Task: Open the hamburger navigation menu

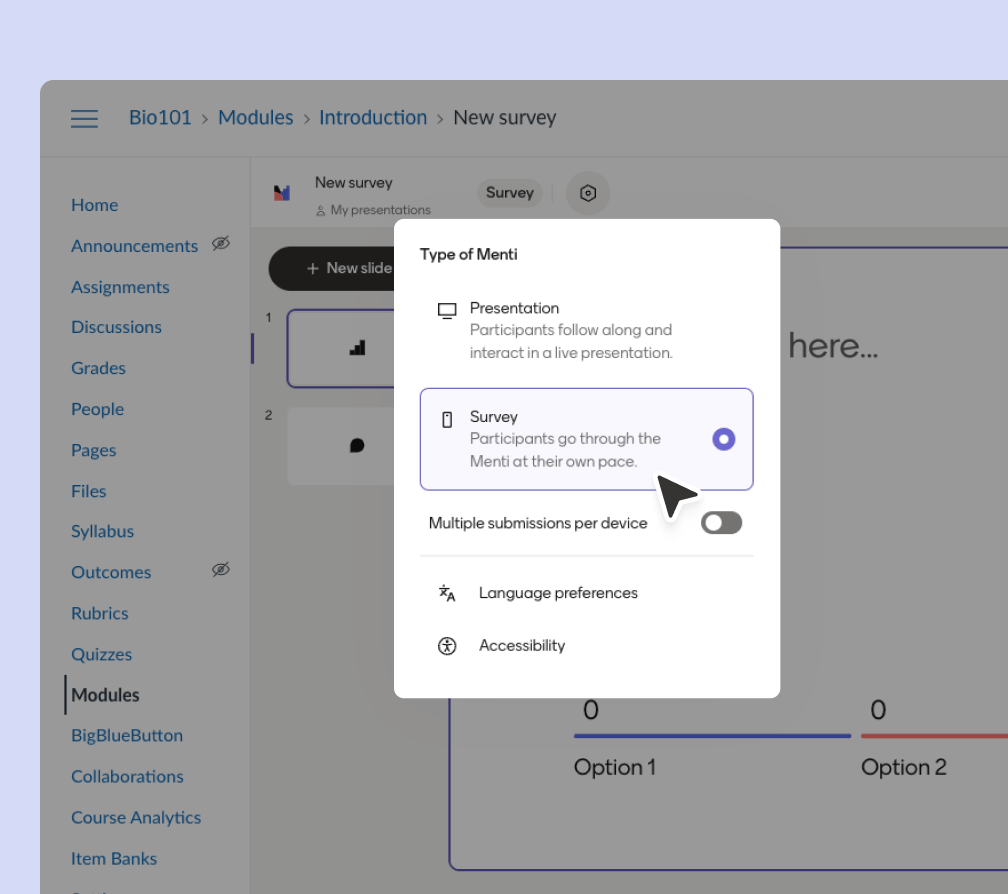Action: [x=84, y=118]
